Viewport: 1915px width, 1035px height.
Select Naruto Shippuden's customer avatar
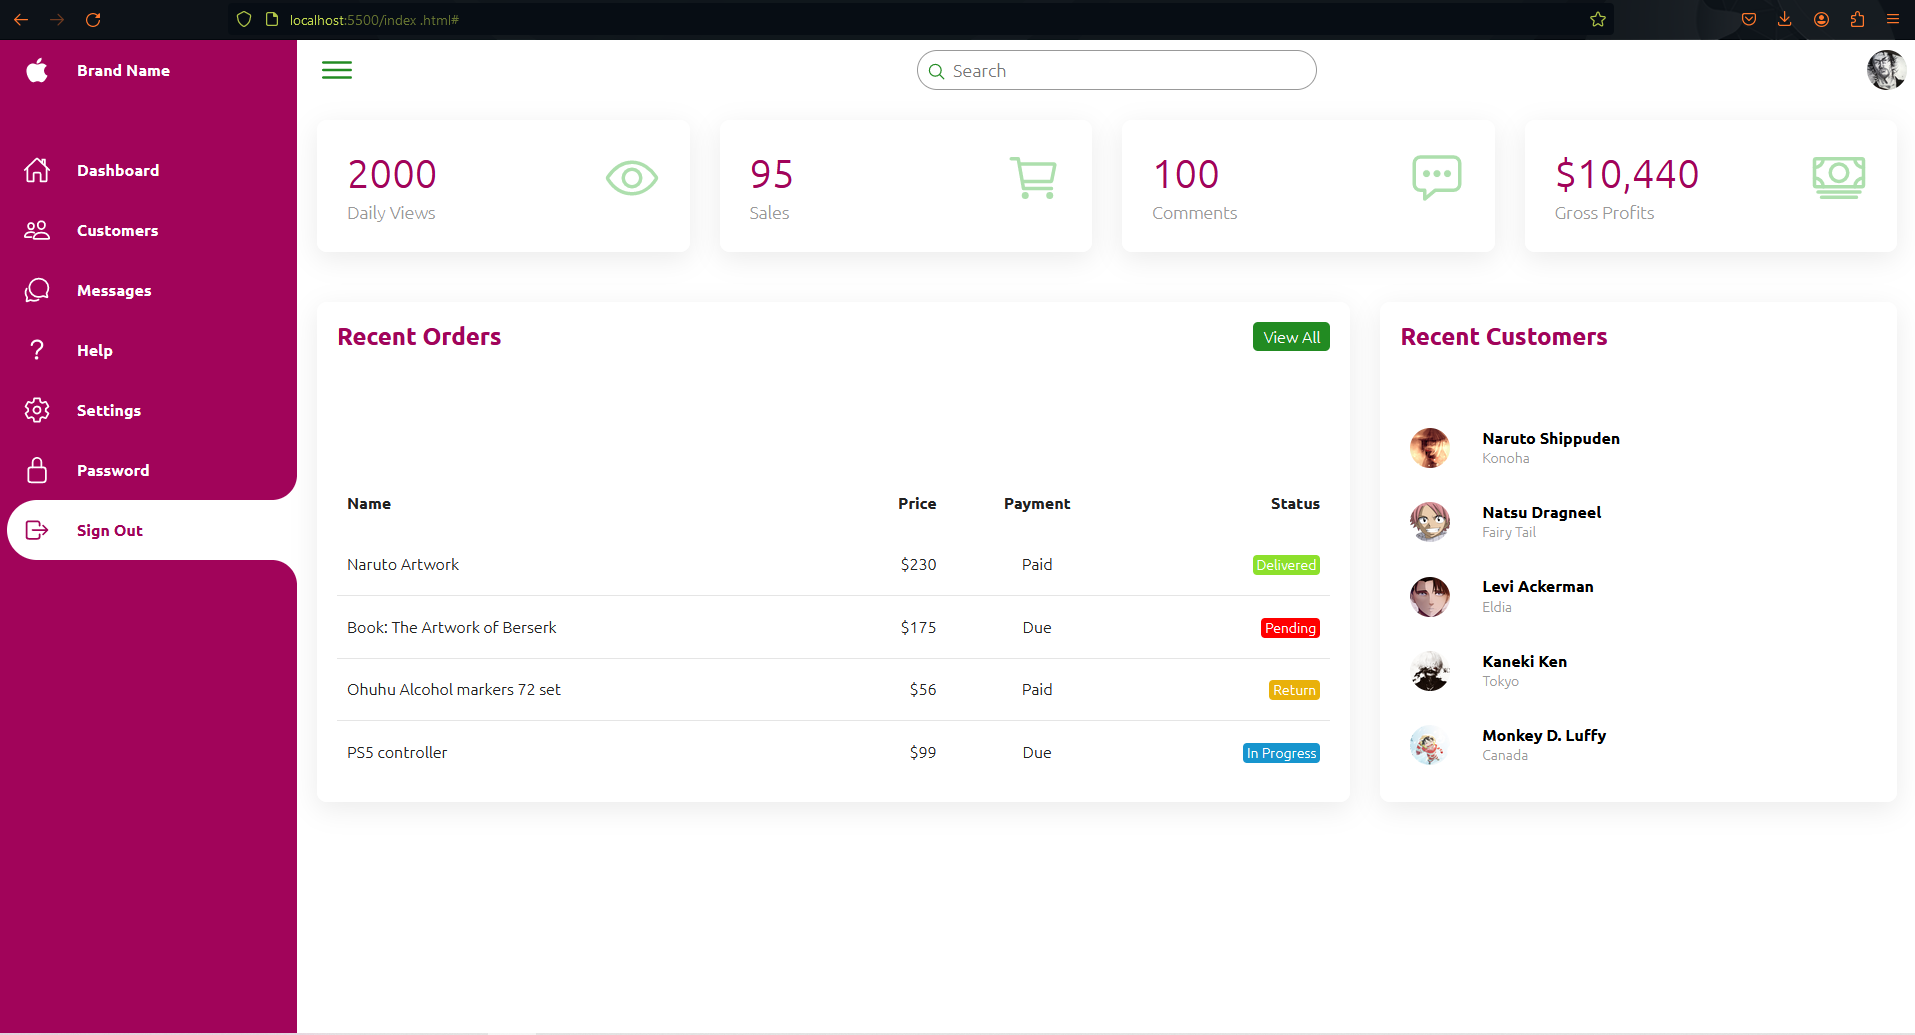point(1429,448)
